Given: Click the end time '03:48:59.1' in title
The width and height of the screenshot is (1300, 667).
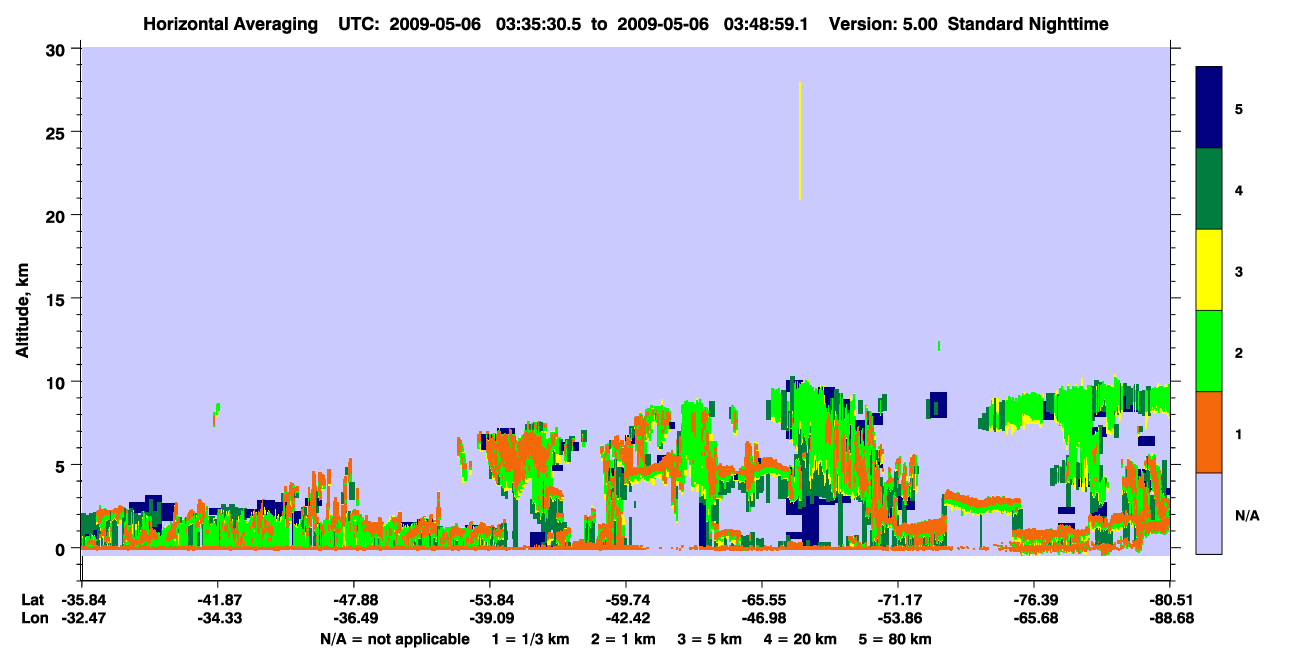Looking at the screenshot, I should (x=767, y=23).
